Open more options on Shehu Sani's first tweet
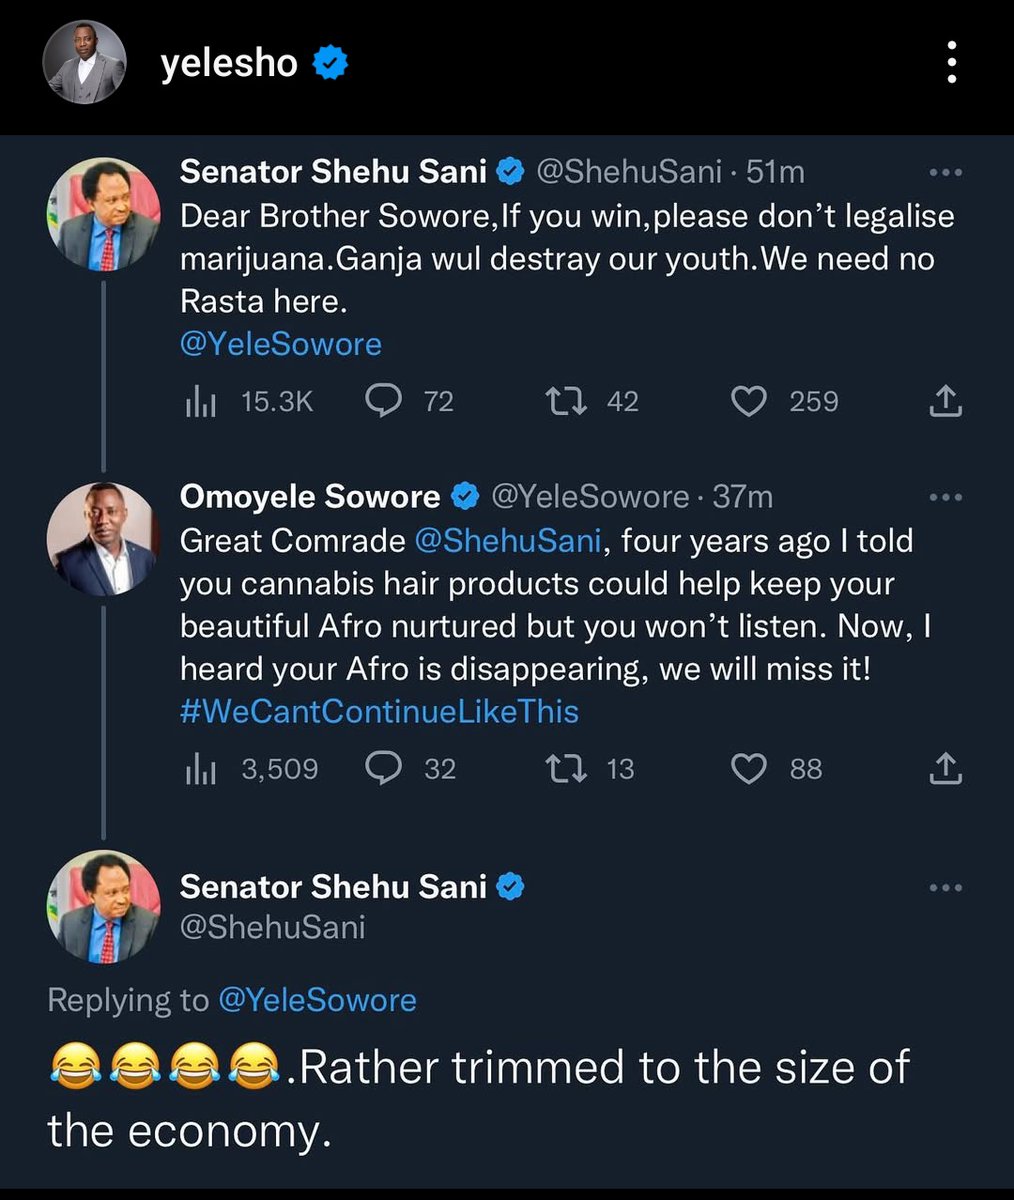Screen dimensions: 1014x1200 945,173
